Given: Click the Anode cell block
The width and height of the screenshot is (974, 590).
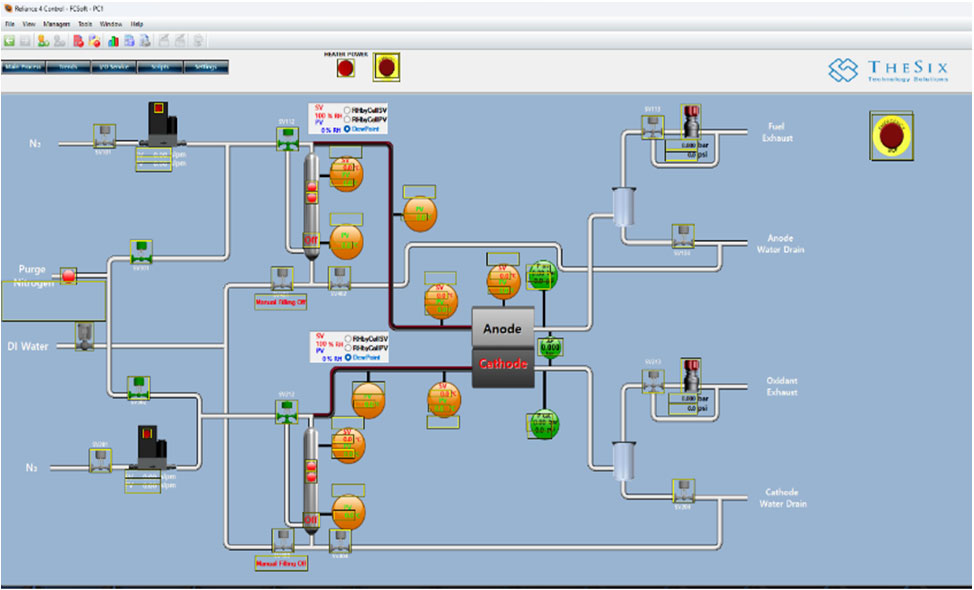Looking at the screenshot, I should tap(503, 327).
